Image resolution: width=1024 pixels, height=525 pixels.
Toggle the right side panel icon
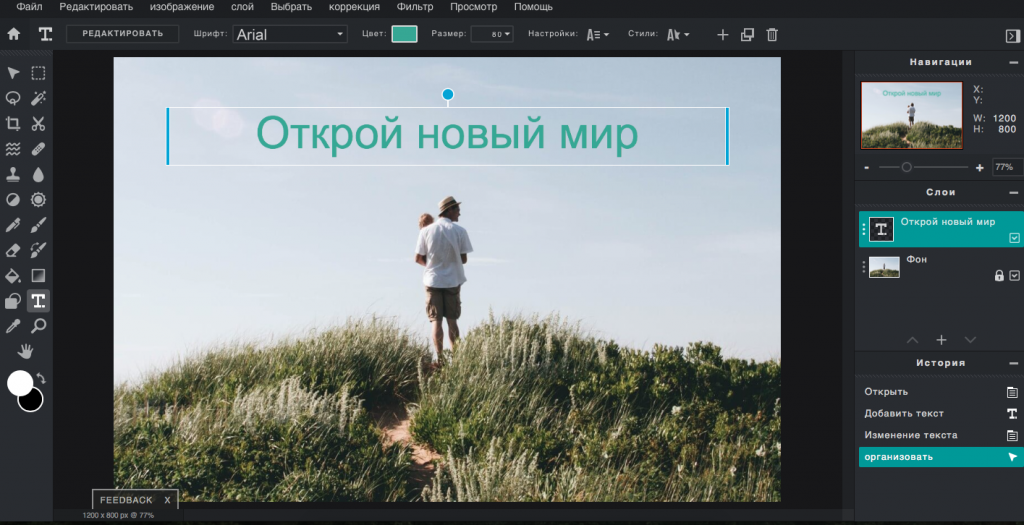[x=1012, y=36]
